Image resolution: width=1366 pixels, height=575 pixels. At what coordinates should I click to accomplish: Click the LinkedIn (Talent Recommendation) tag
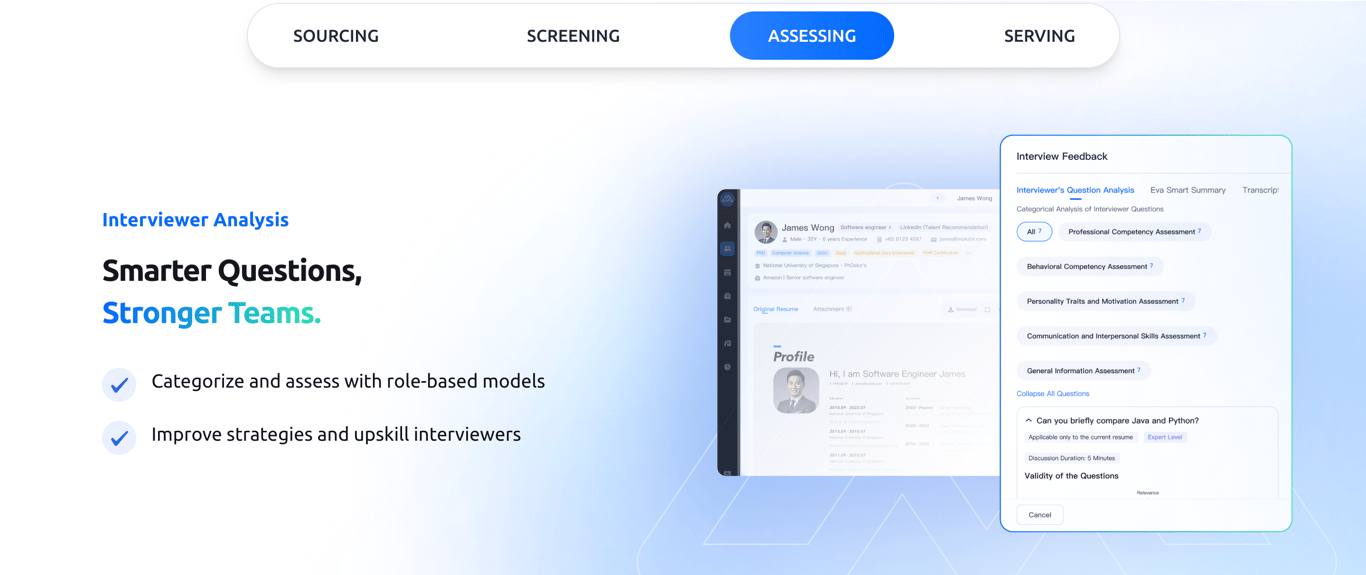click(944, 227)
